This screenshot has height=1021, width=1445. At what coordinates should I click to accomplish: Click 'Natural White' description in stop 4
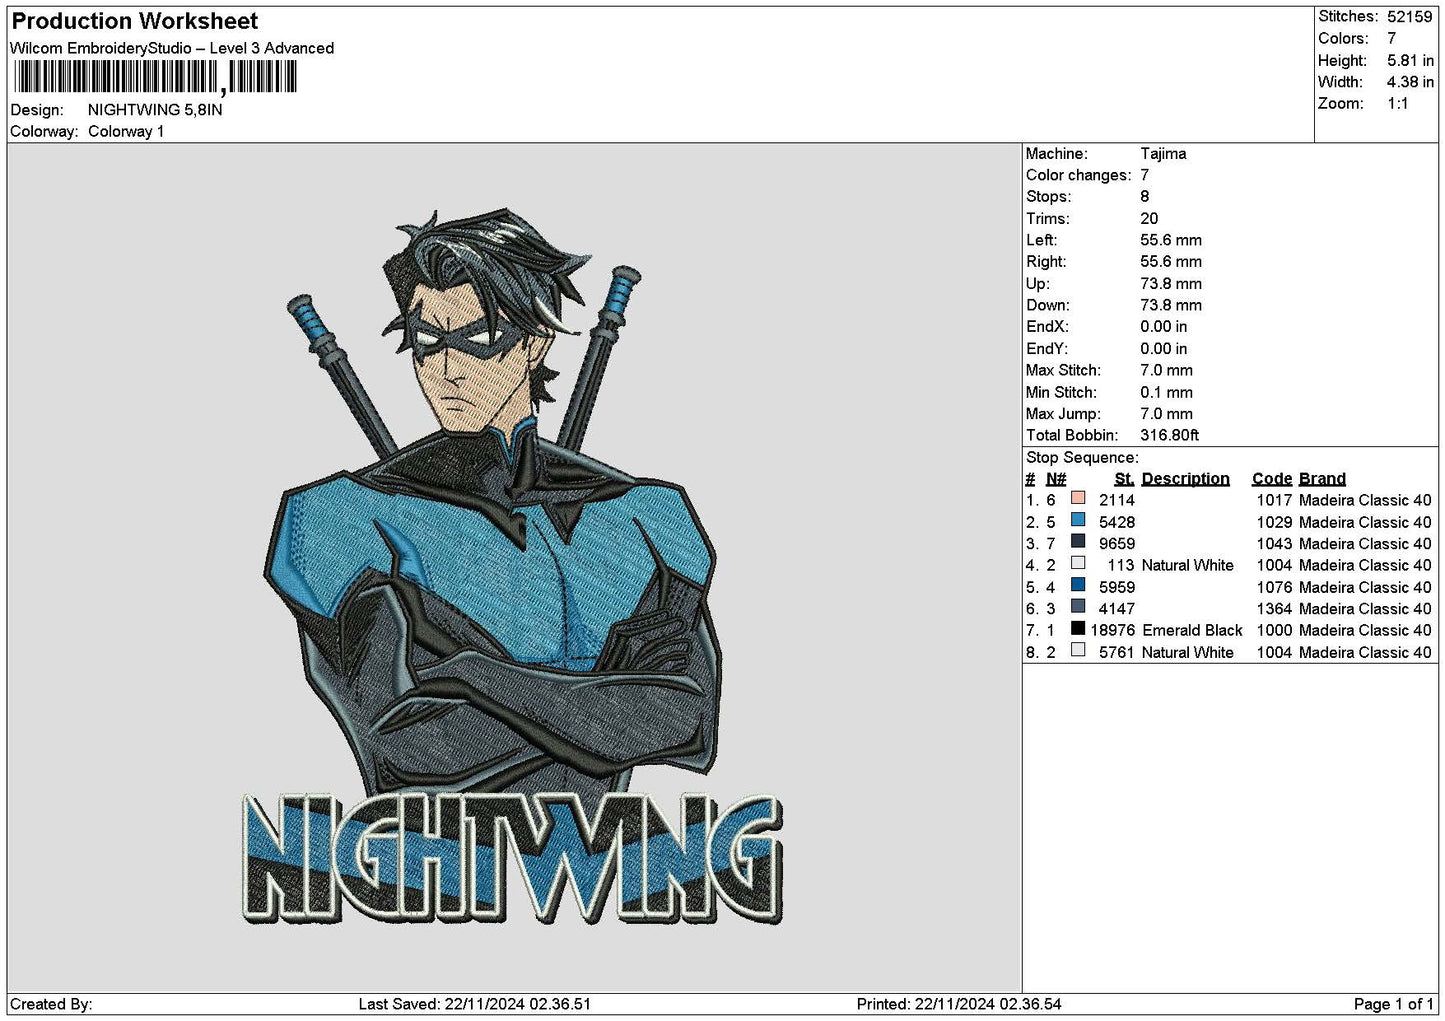click(1188, 566)
